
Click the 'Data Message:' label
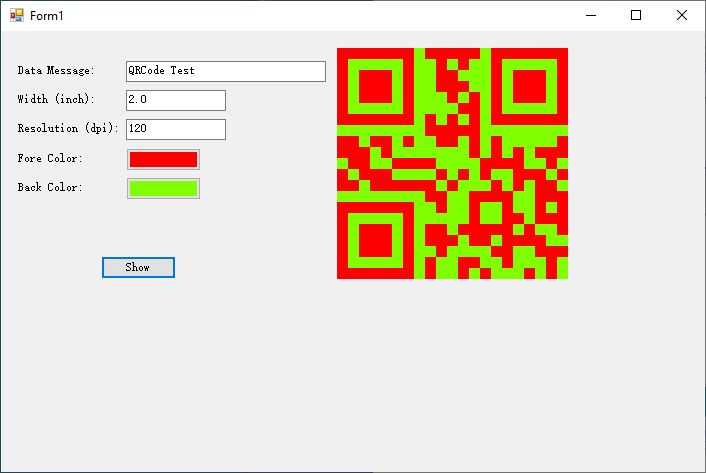click(56, 71)
